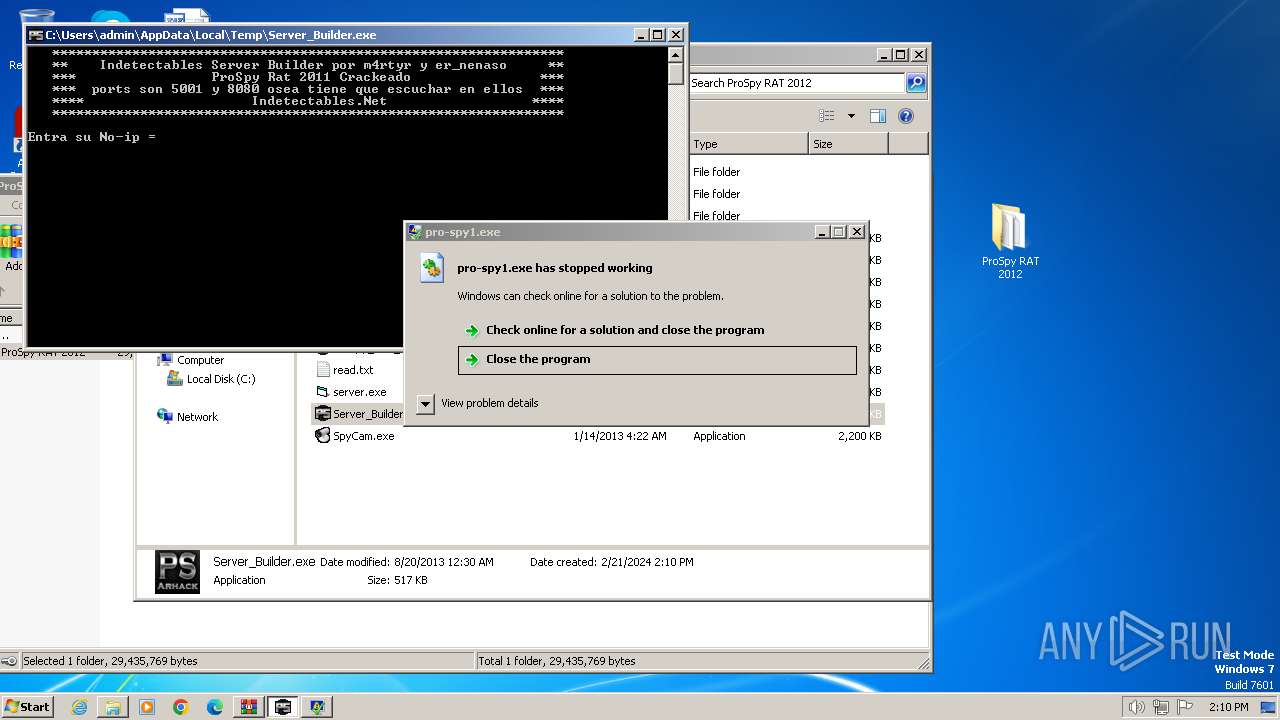Click the status bar icon beside Selected 1 folder
This screenshot has width=1280, height=720.
point(9,661)
